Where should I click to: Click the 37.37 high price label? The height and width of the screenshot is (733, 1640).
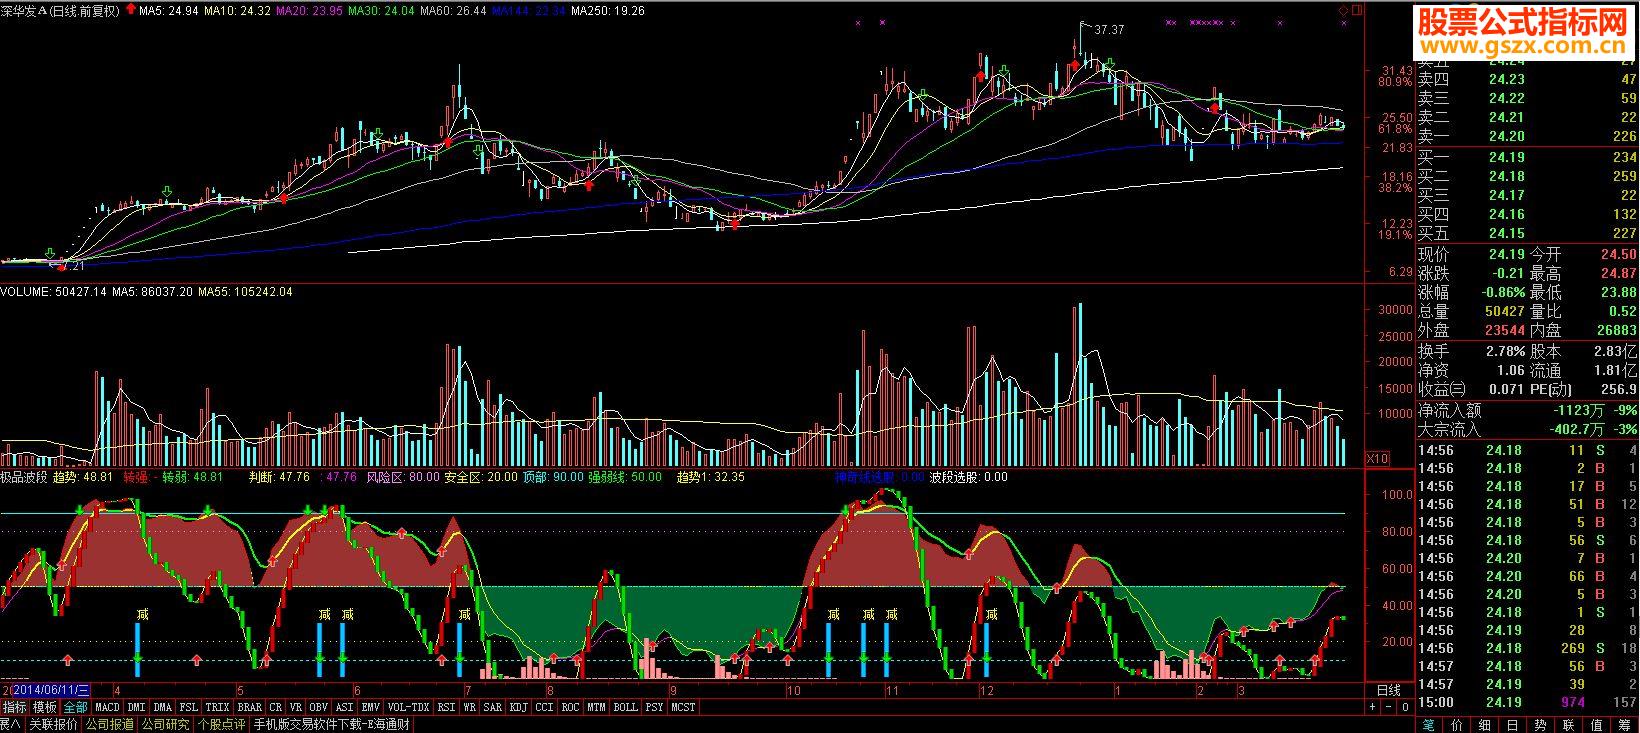pyautogui.click(x=1110, y=30)
